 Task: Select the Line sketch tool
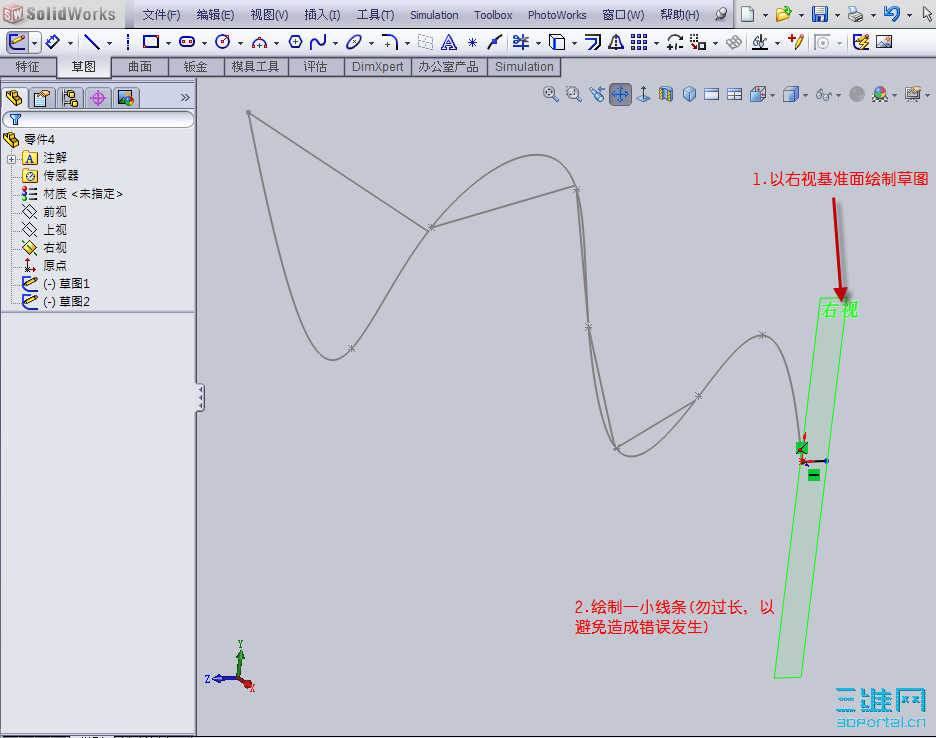pyautogui.click(x=92, y=42)
